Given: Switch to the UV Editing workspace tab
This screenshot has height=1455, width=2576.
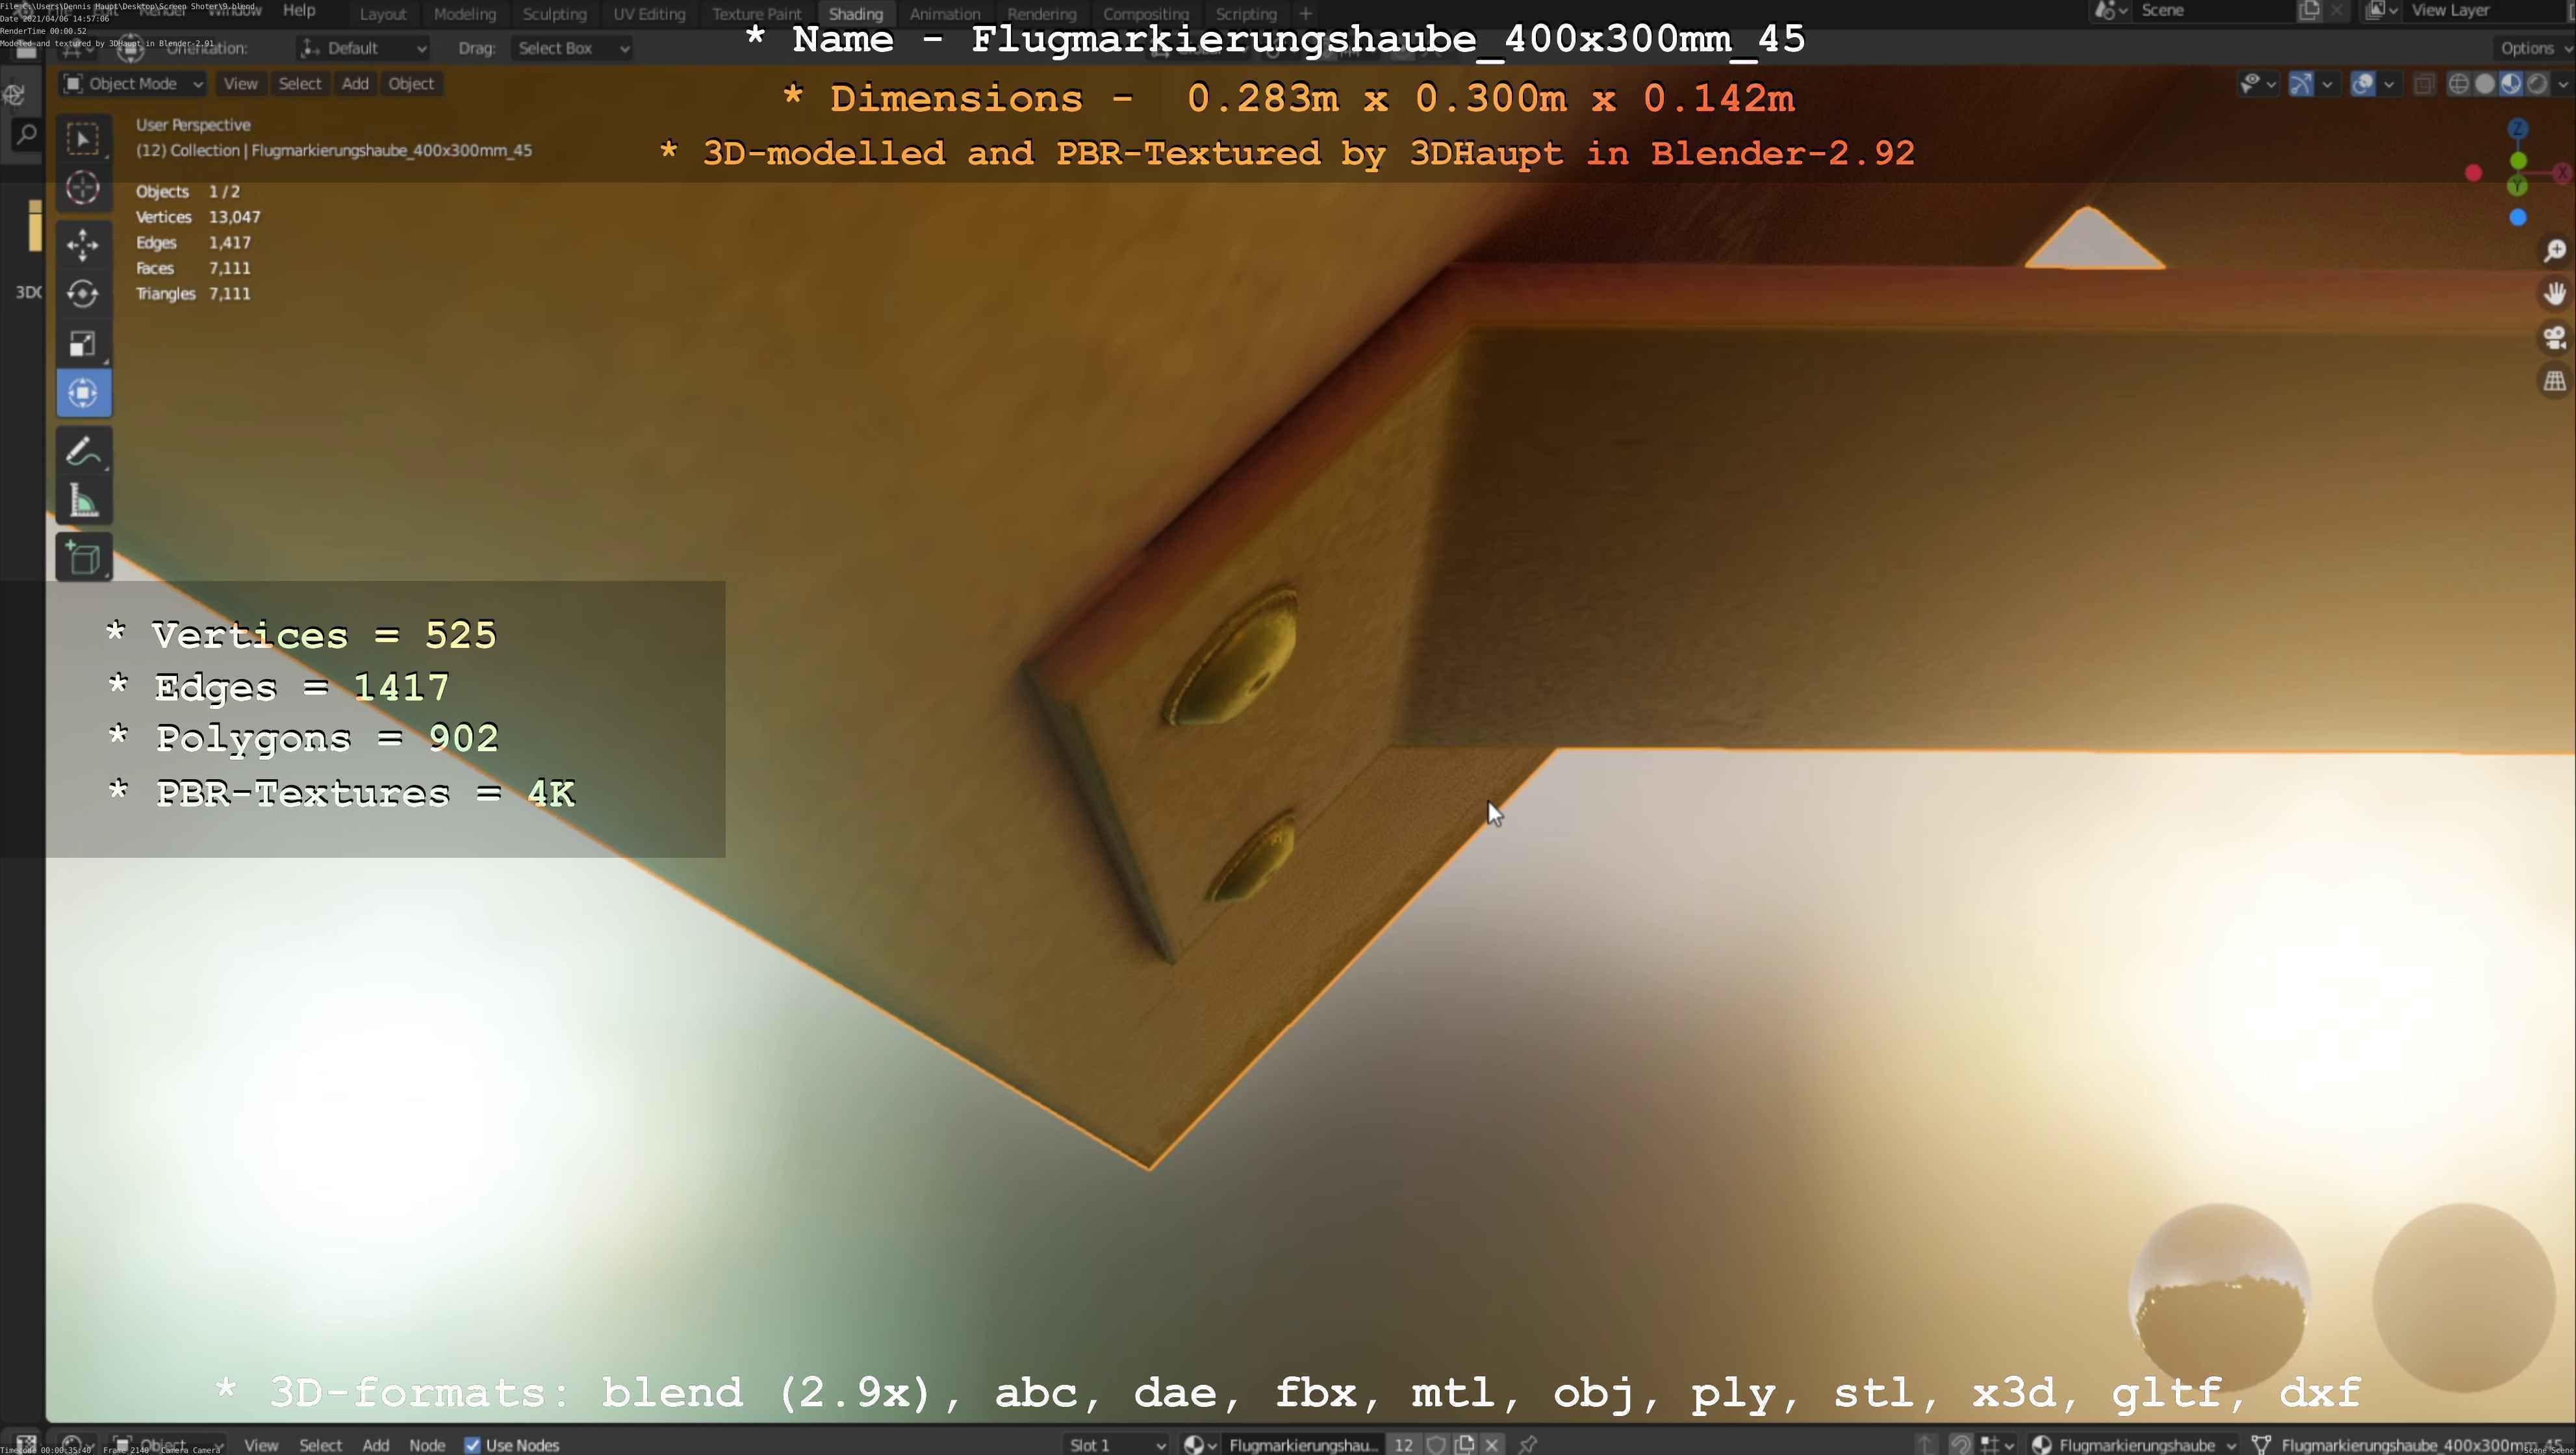Looking at the screenshot, I should pyautogui.click(x=649, y=14).
